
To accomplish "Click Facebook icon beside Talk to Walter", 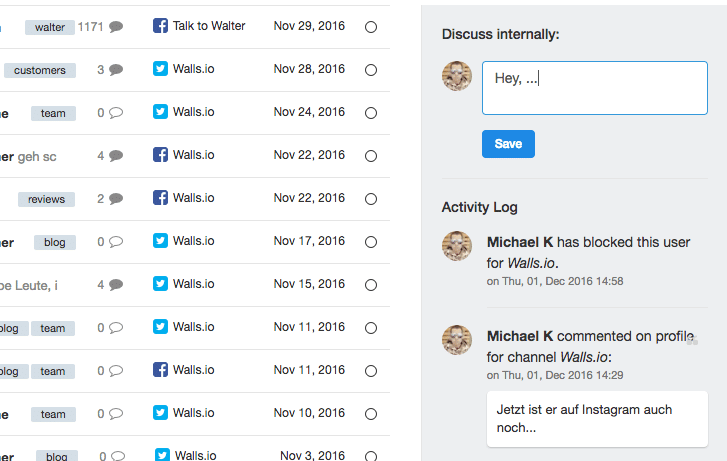I will click(x=160, y=26).
